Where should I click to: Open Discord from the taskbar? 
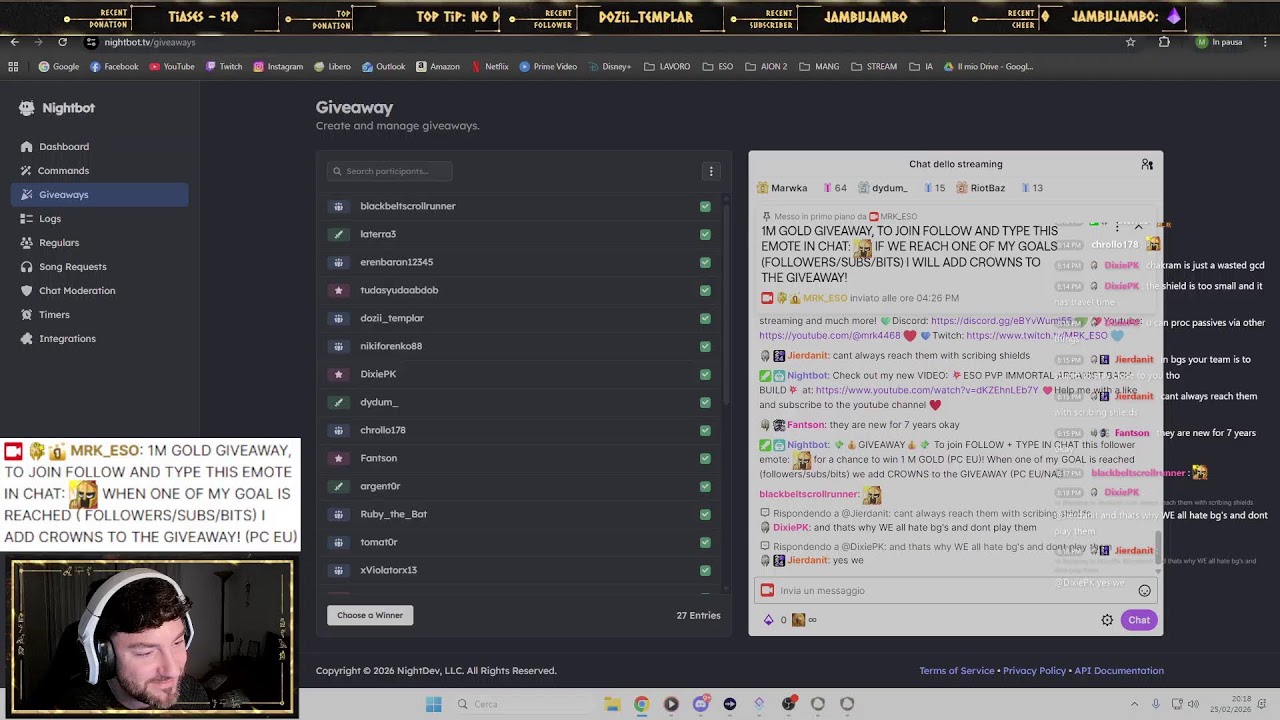[700, 704]
